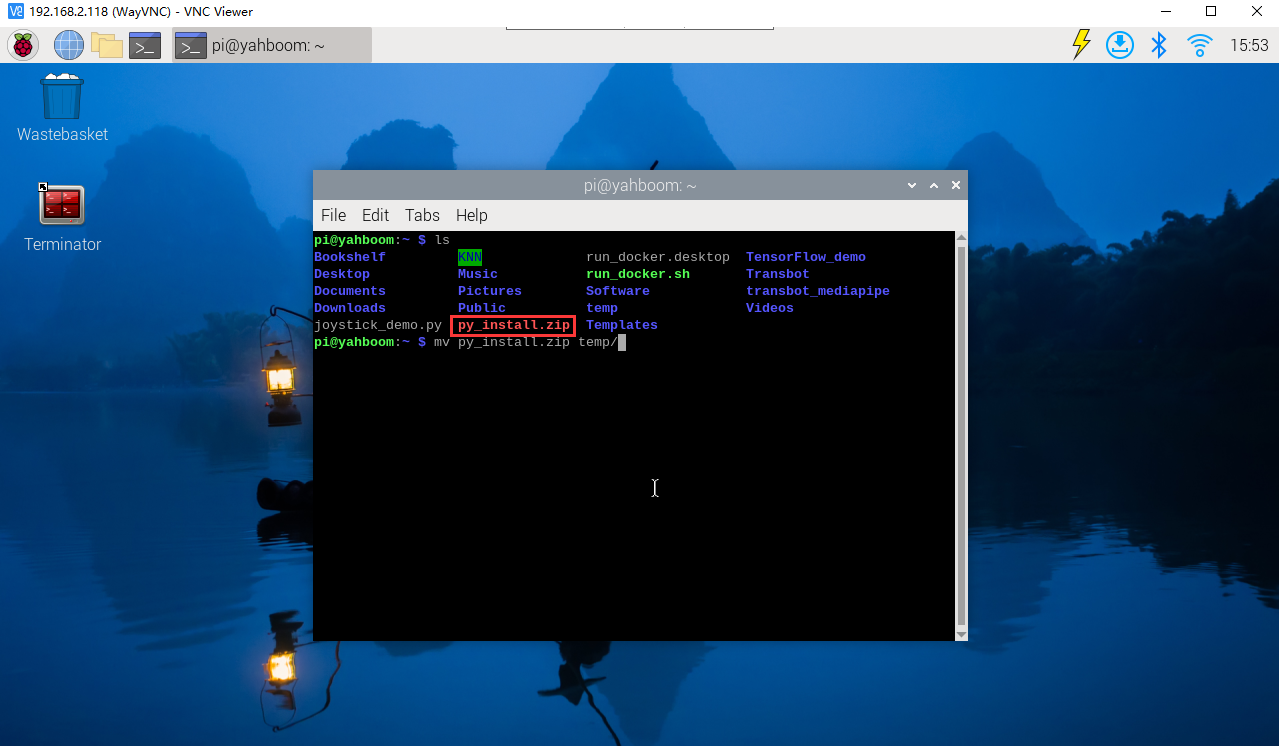Close the pi@yahboom terminal window

click(x=956, y=186)
